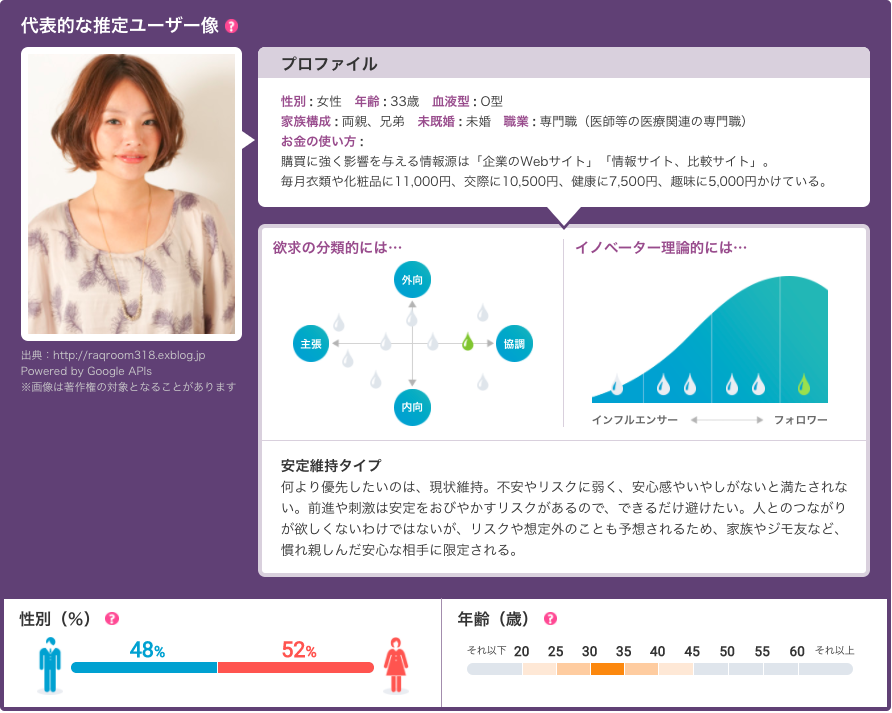Click 安定維持タイプ heading
Viewport: 892px width, 713px height.
331,465
